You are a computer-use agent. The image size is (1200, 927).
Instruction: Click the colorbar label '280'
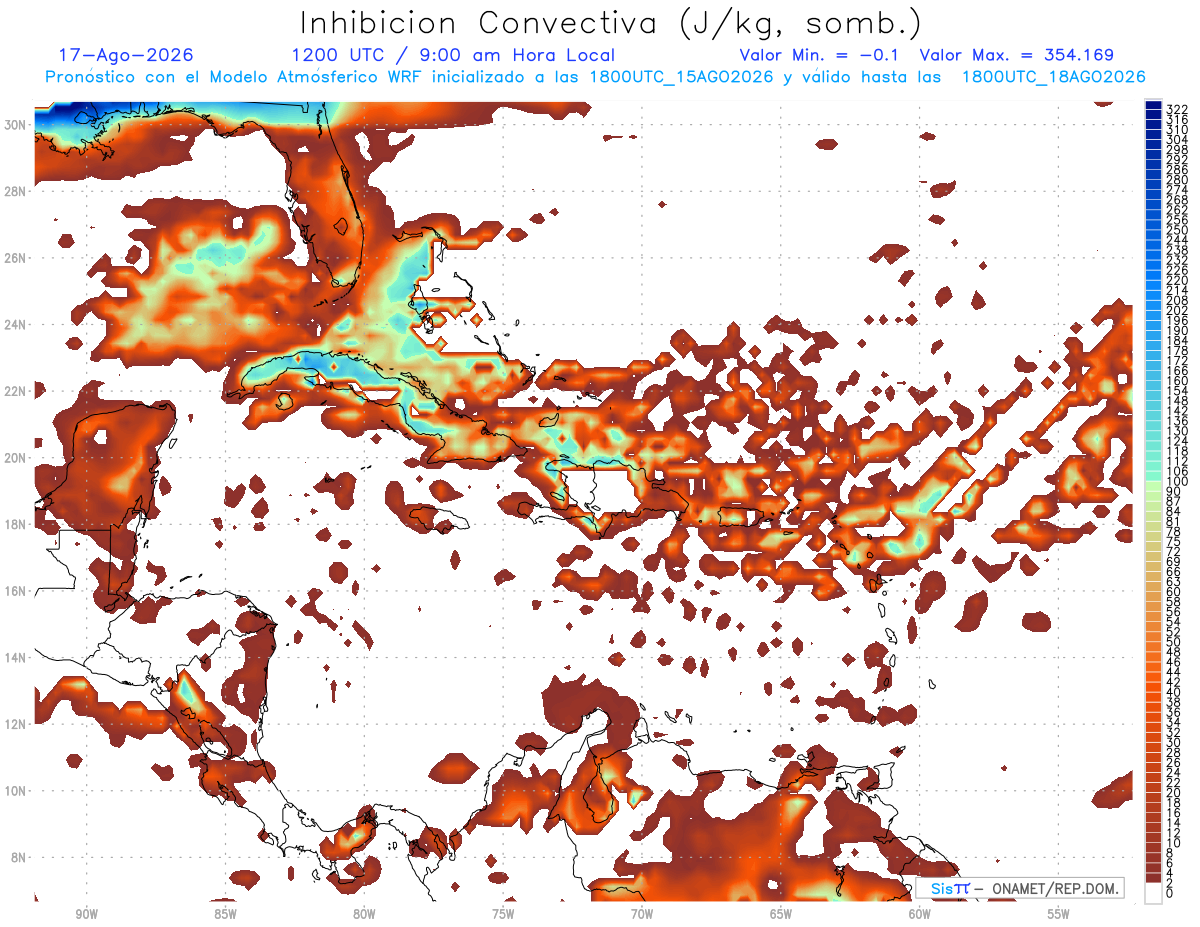tap(1176, 180)
